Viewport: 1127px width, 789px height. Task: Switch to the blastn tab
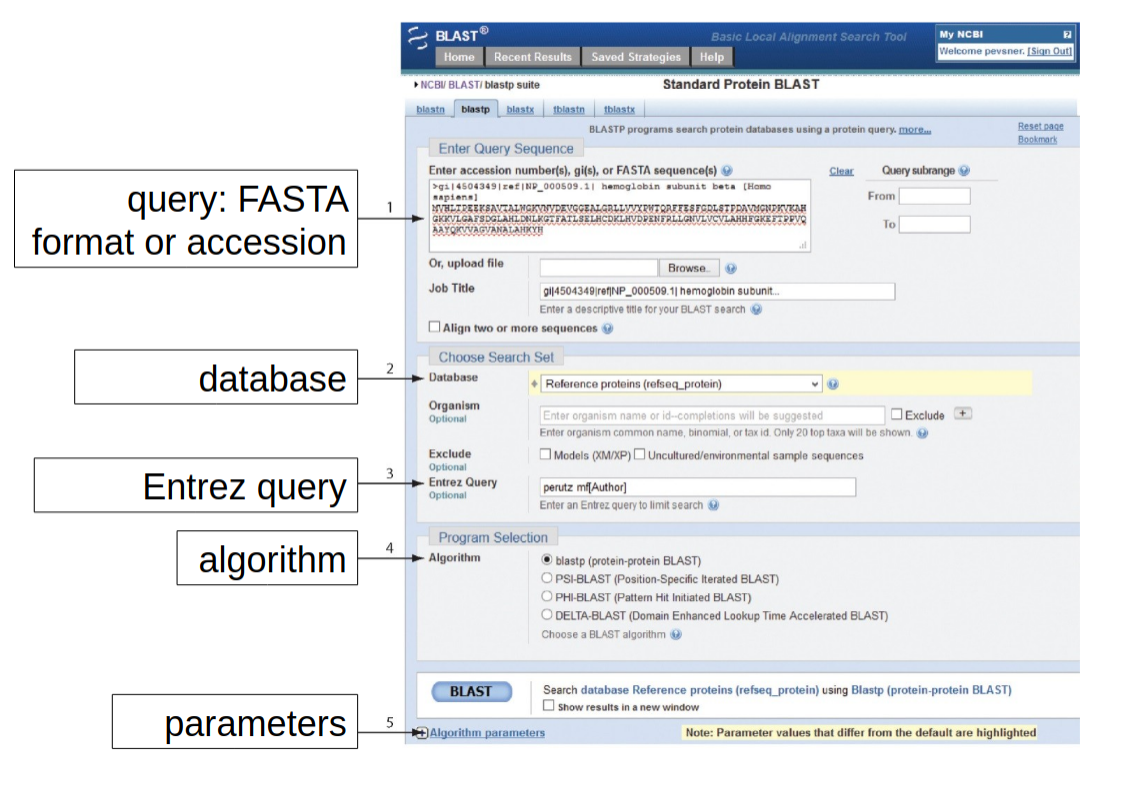[x=431, y=109]
